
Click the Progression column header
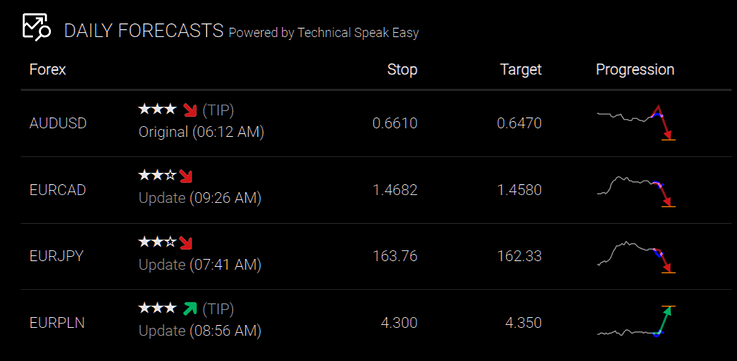click(635, 70)
